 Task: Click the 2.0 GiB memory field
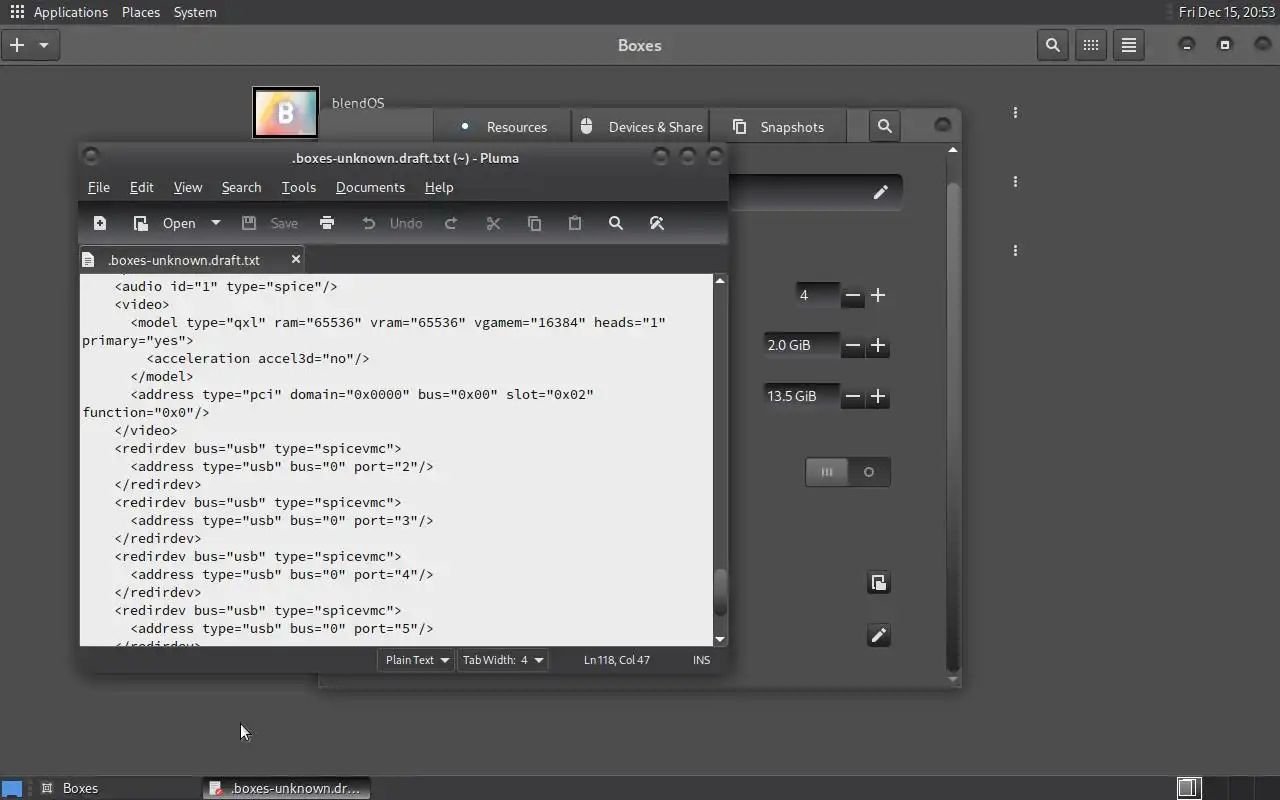tap(802, 345)
